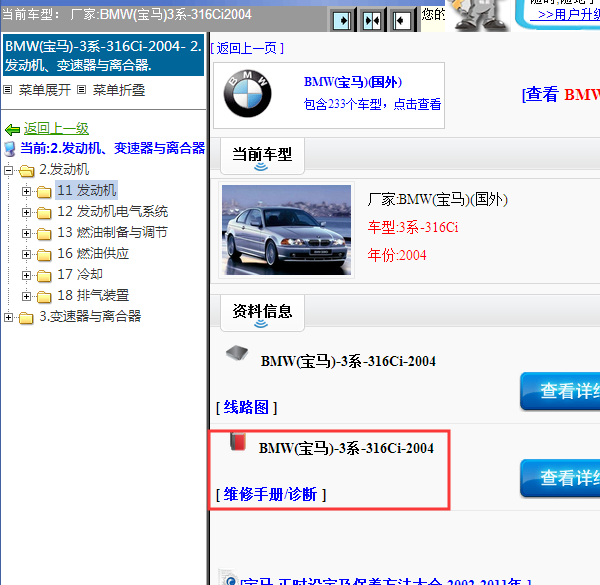Click 当前:2.发动机、变速器与离合器 heading
The height and width of the screenshot is (585, 600).
[x=112, y=148]
